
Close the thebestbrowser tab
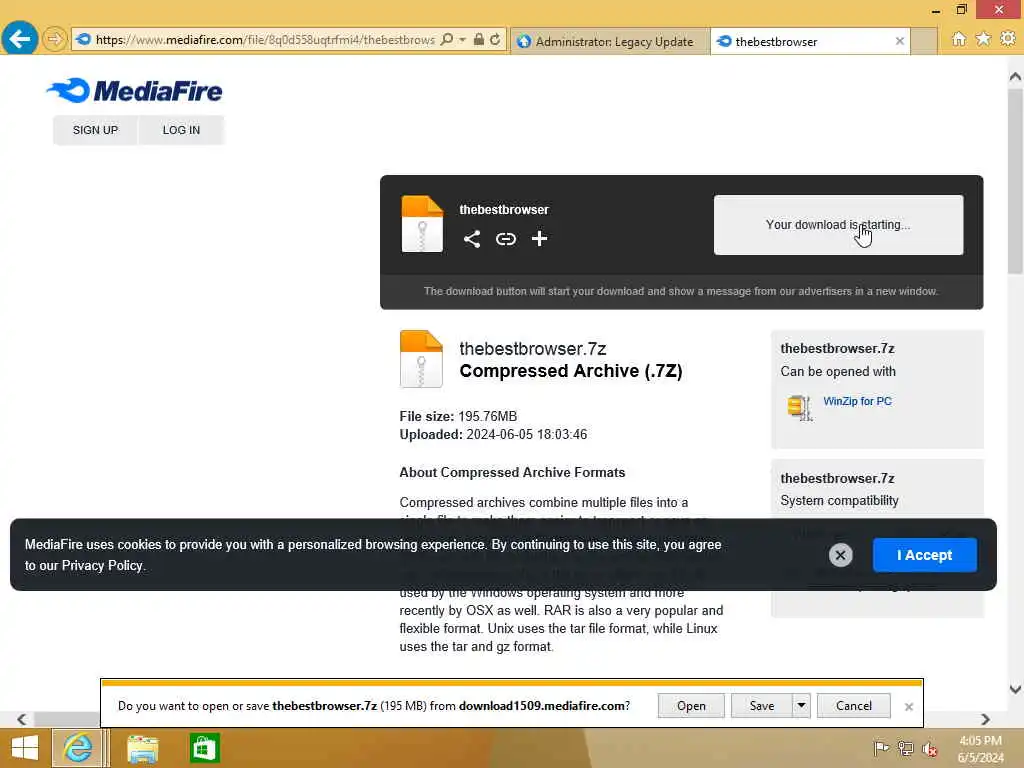click(x=900, y=41)
